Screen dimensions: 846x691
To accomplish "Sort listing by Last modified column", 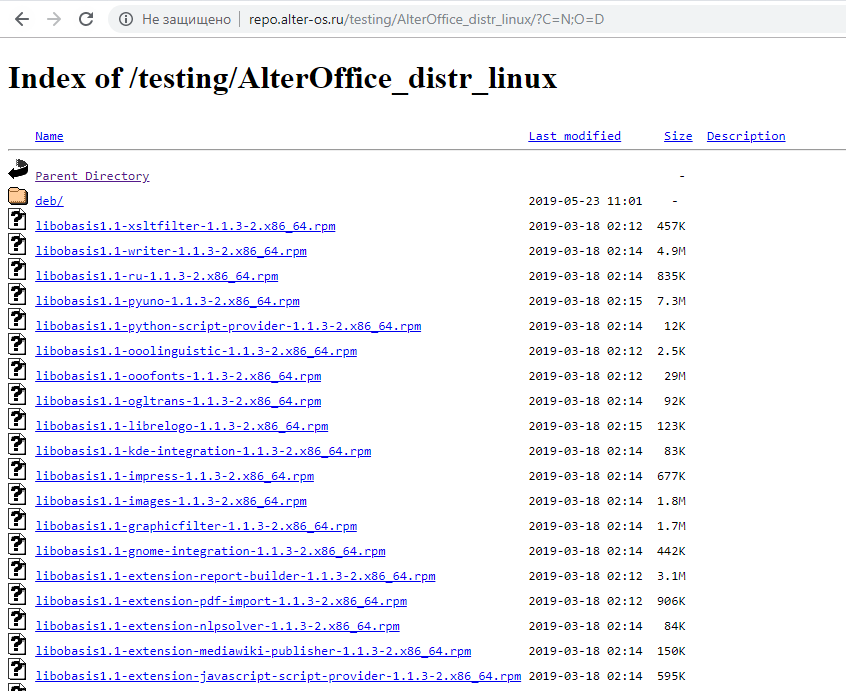I will coord(575,136).
